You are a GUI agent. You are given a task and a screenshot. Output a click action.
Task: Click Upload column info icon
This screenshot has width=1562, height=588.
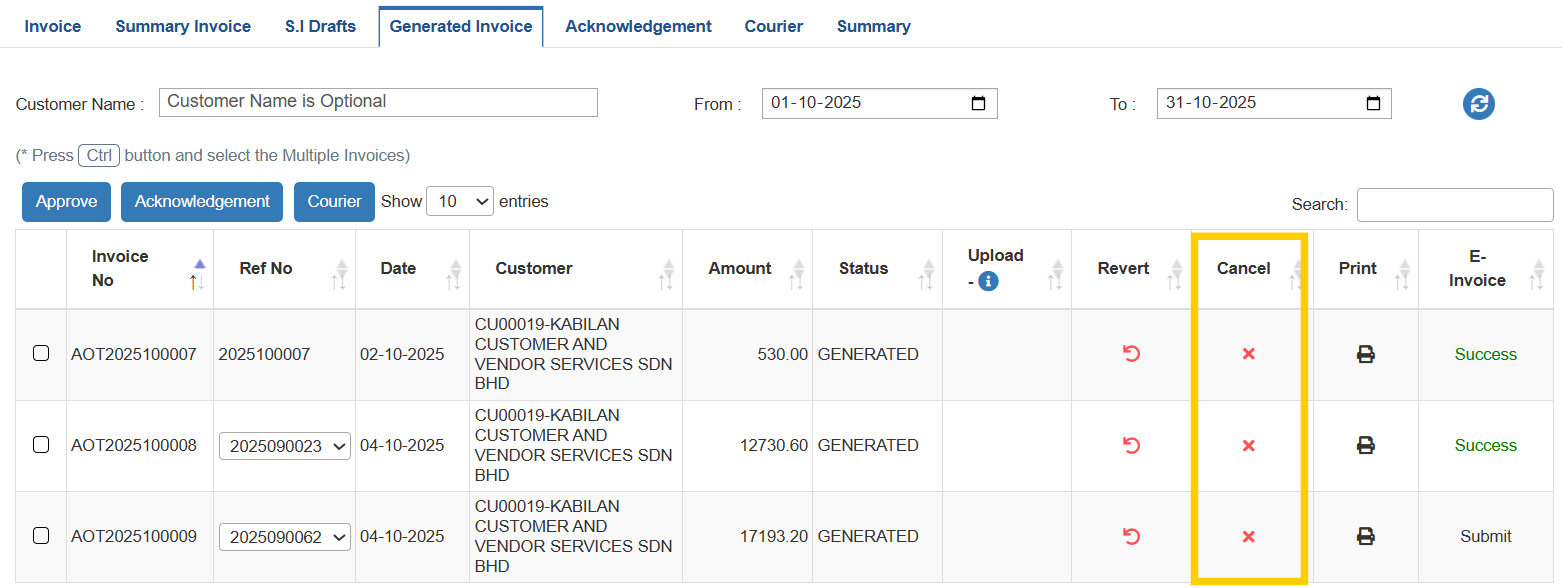pos(988,281)
